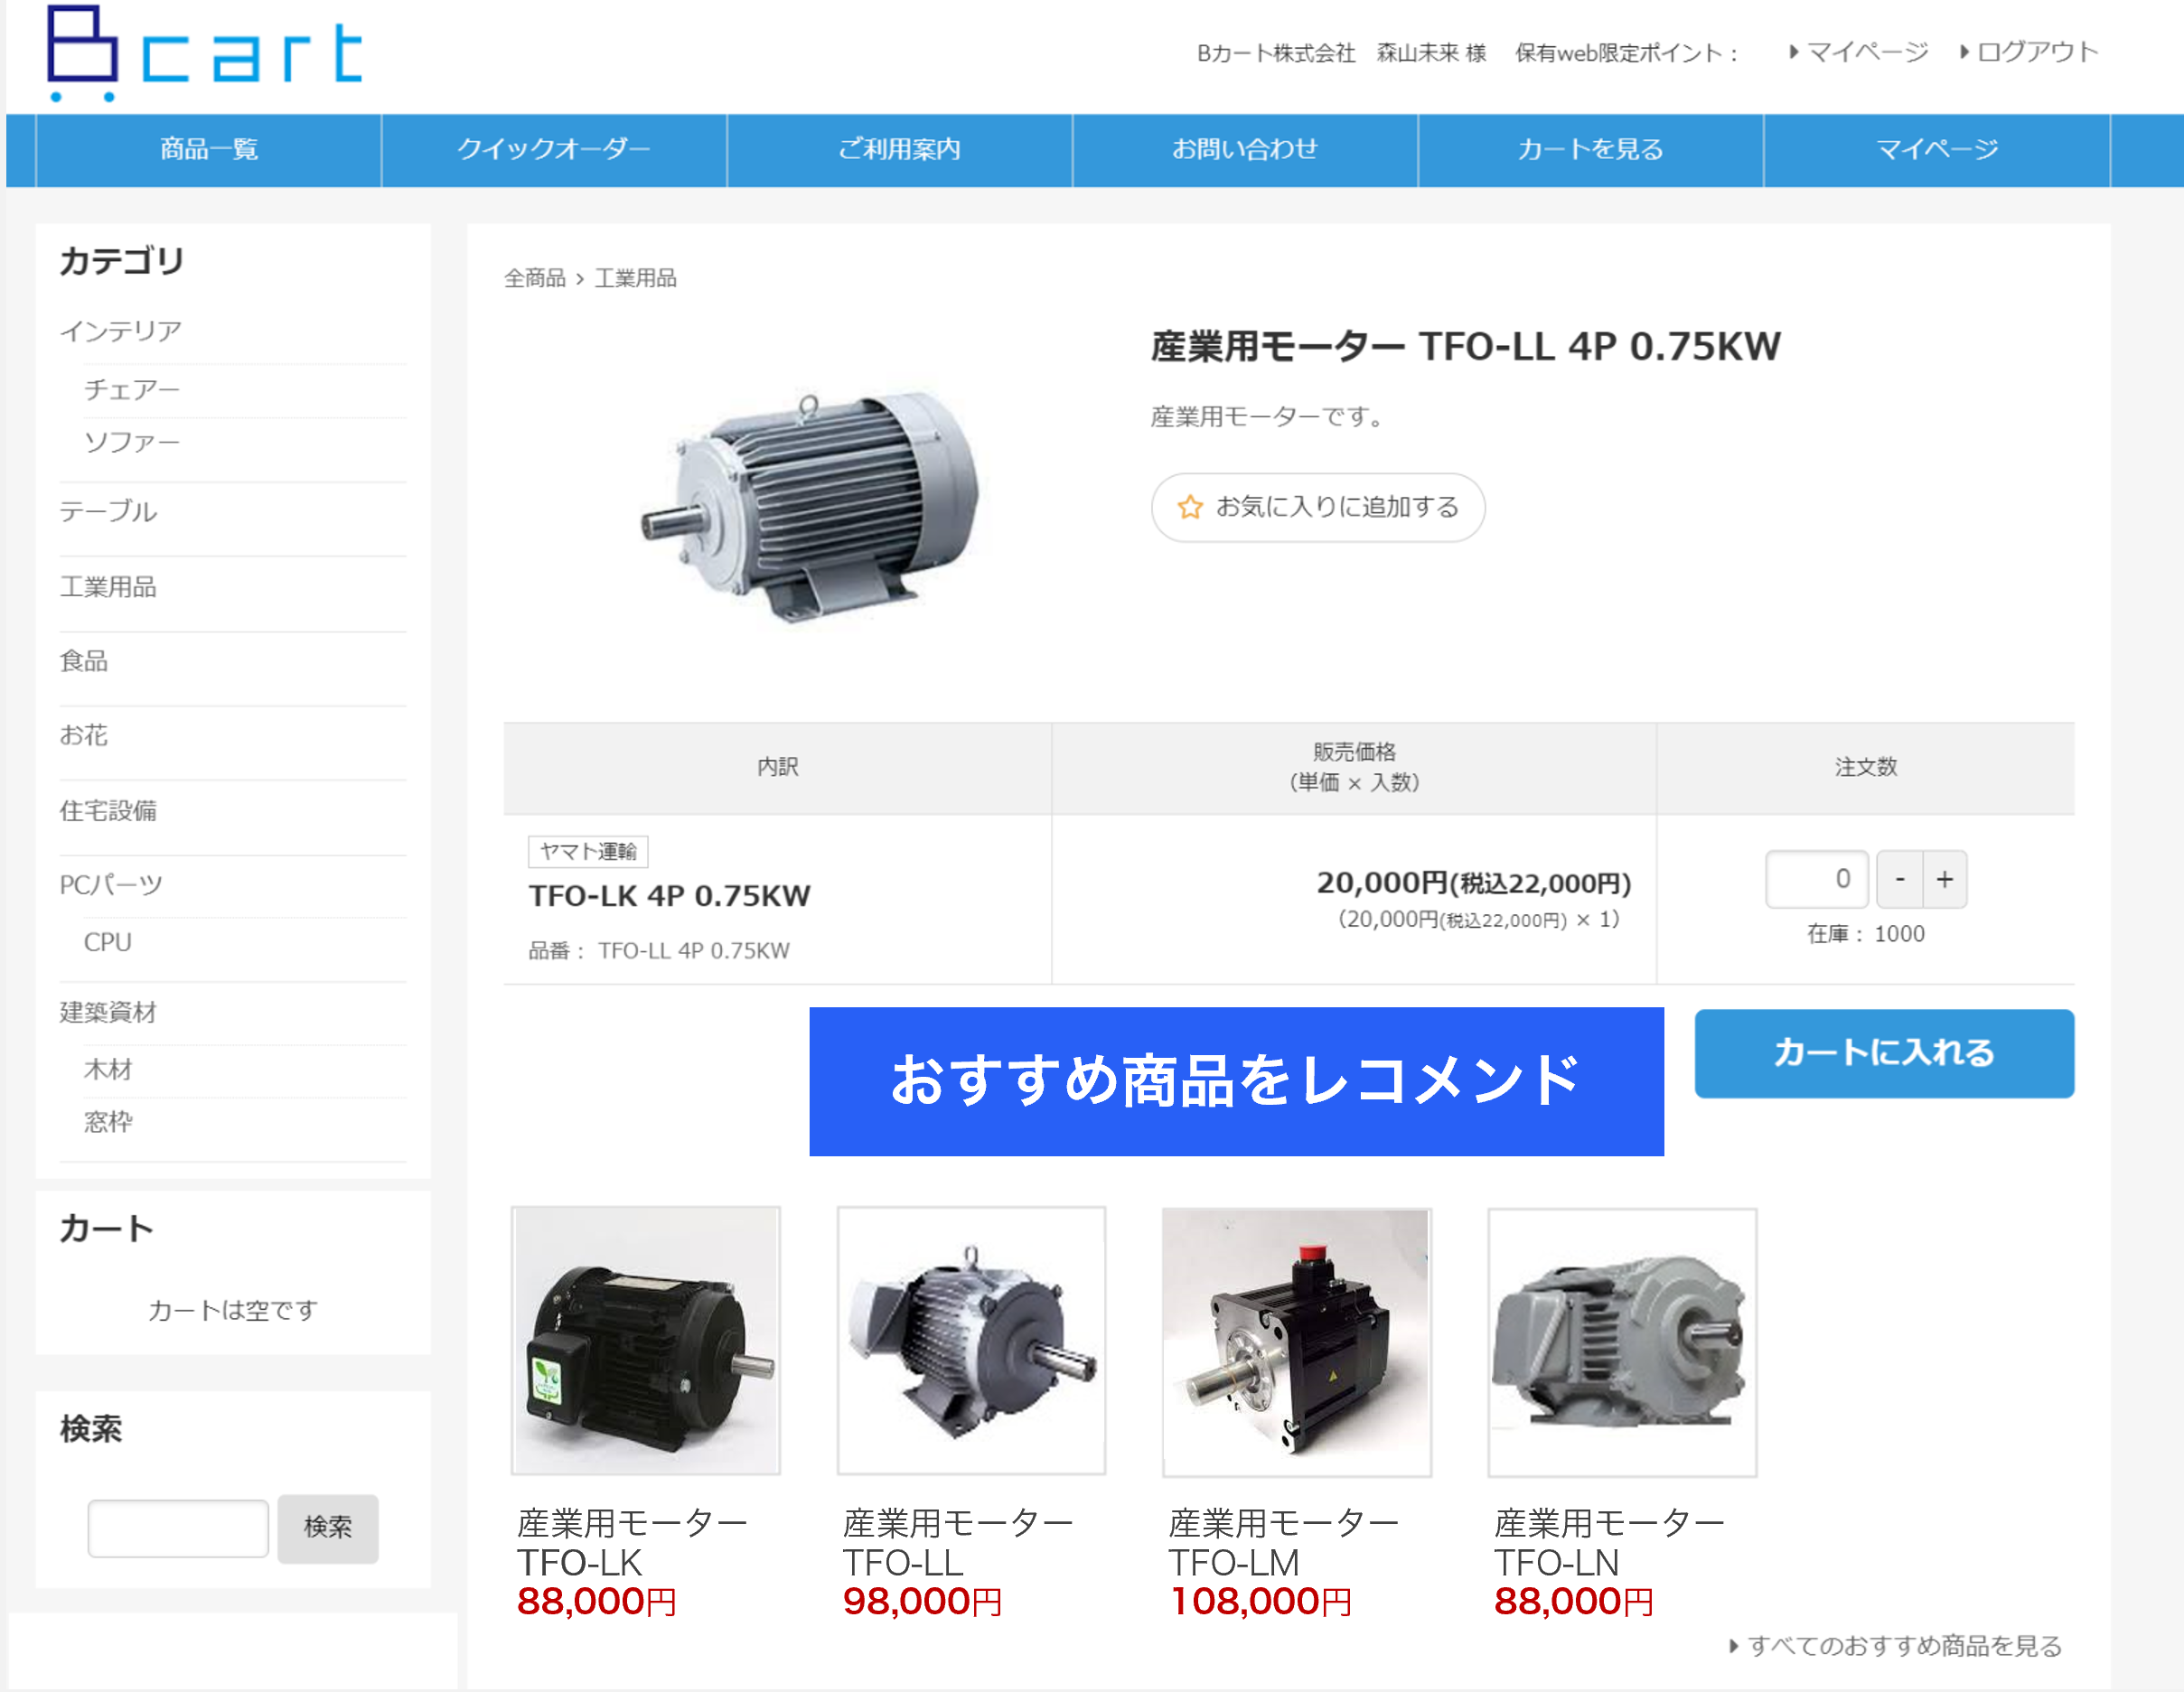Click the ヤマト運輸 shipping tag
The height and width of the screenshot is (1692, 2184).
pyautogui.click(x=588, y=851)
